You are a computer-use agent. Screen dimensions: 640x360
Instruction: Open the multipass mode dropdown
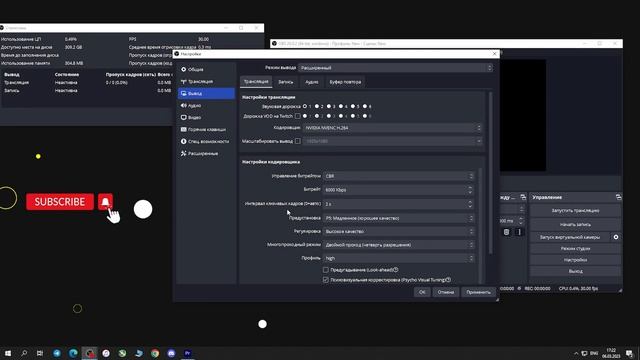click(x=398, y=245)
